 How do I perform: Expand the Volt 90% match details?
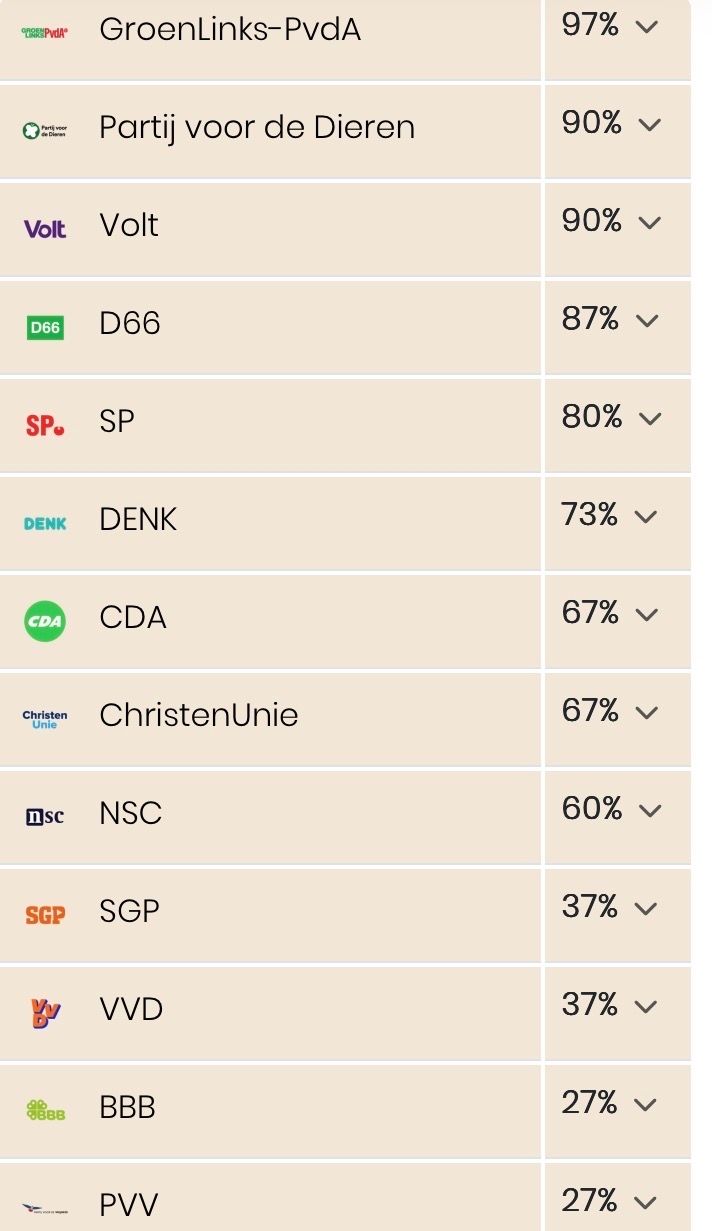[649, 223]
